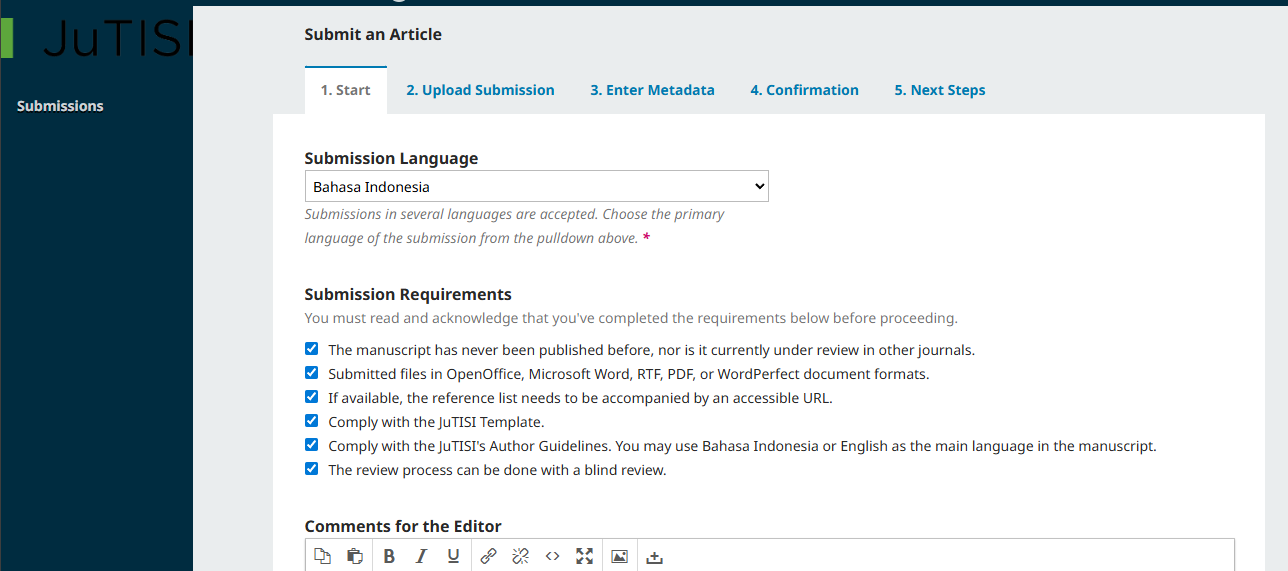The width and height of the screenshot is (1288, 571).
Task: Click the Paste icon in editor toolbar
Action: [354, 556]
